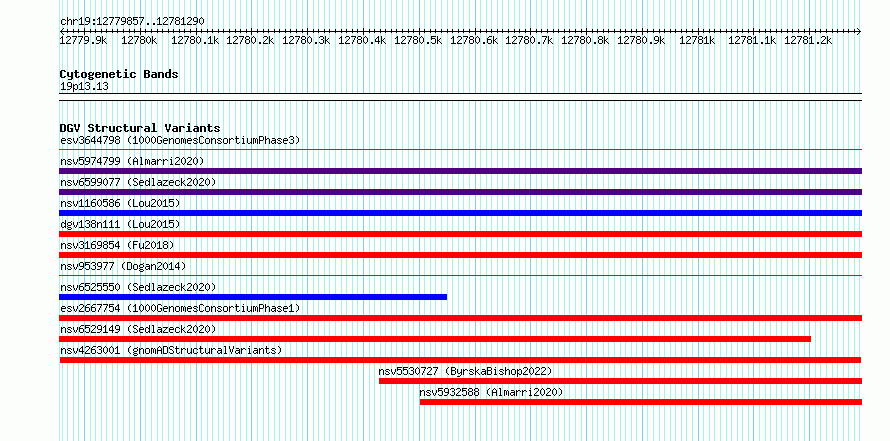Click the red nsv6529149 variant bar
890x441 pixels.
[x=435, y=339]
